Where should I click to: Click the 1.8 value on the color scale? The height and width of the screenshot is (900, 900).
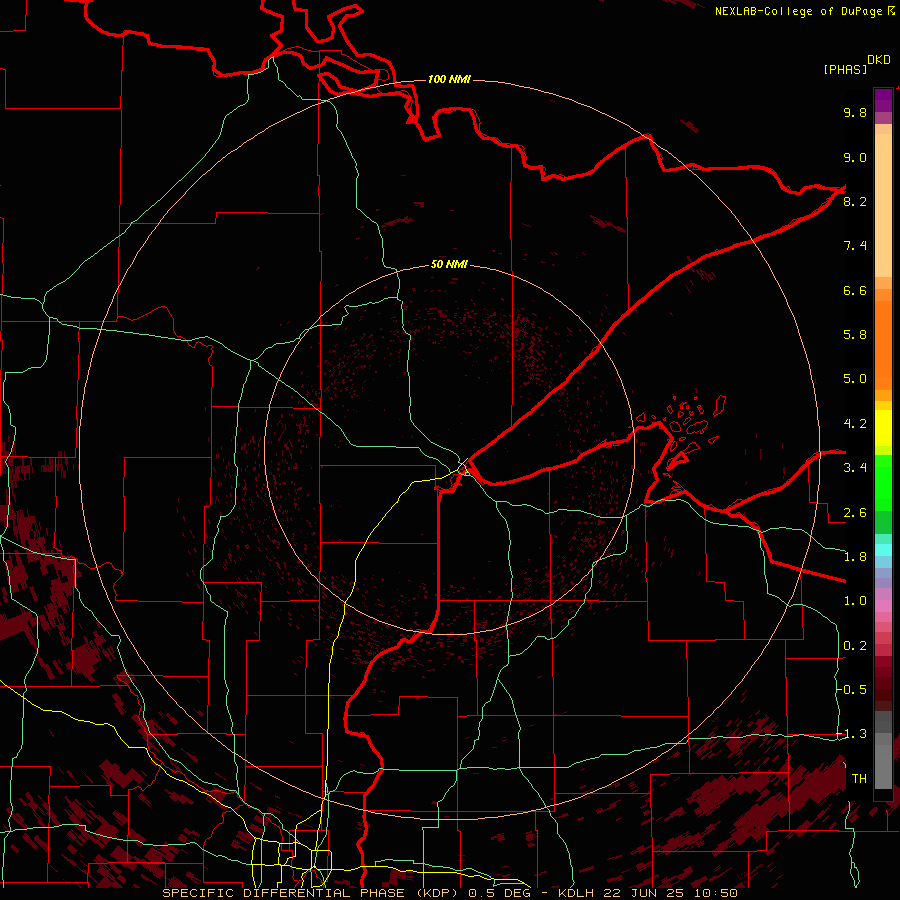[855, 557]
